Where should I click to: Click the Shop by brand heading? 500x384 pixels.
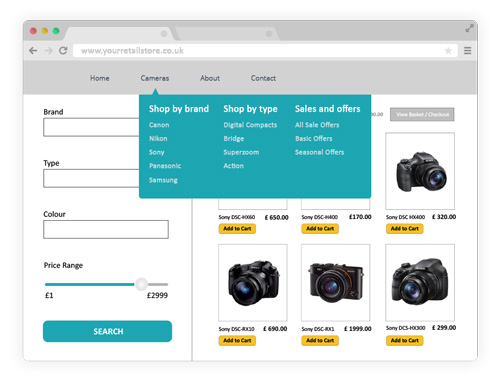coord(179,109)
